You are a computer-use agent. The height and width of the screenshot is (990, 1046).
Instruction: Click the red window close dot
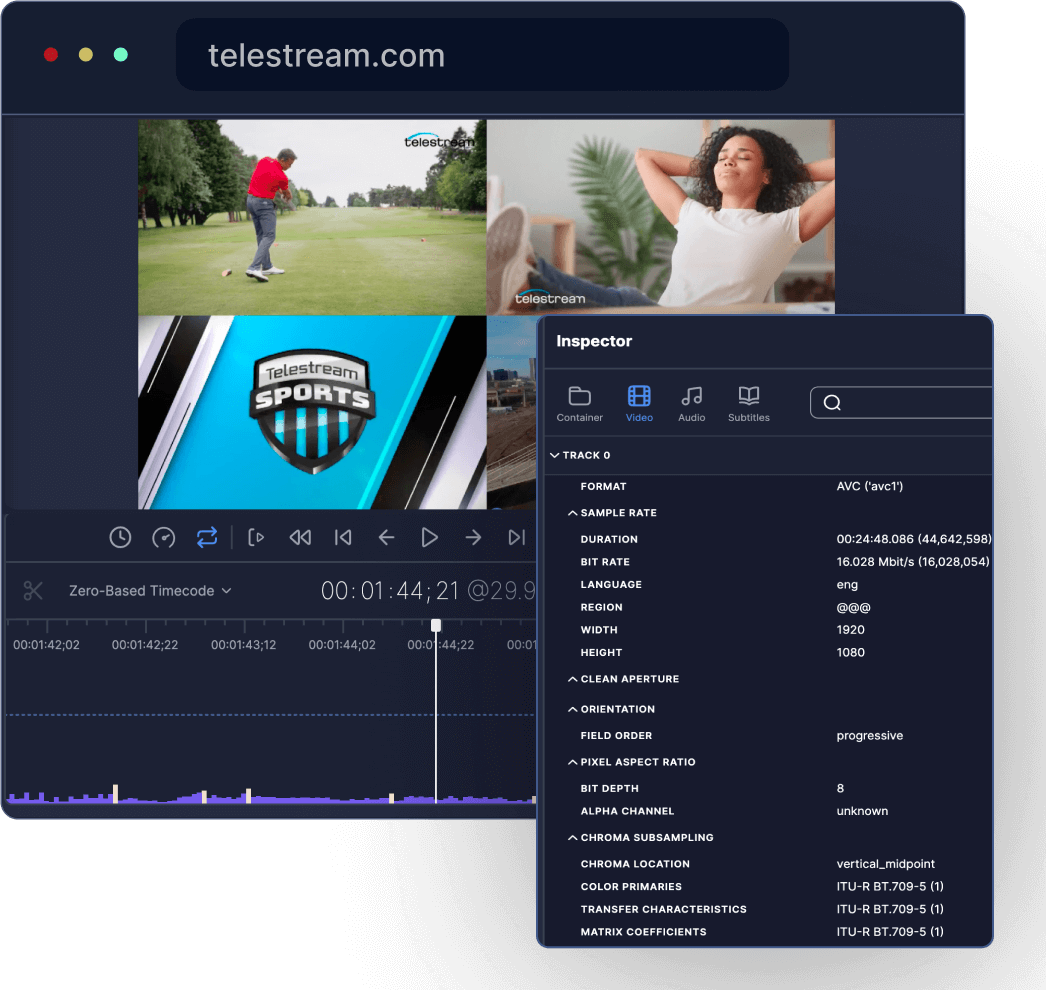(51, 55)
